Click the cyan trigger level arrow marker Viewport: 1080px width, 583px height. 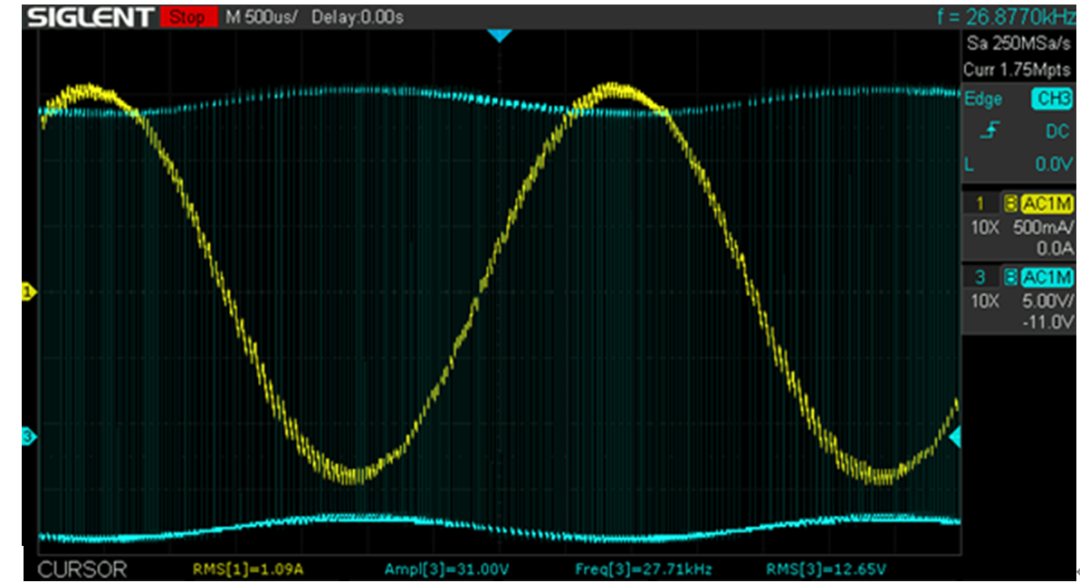(955, 437)
